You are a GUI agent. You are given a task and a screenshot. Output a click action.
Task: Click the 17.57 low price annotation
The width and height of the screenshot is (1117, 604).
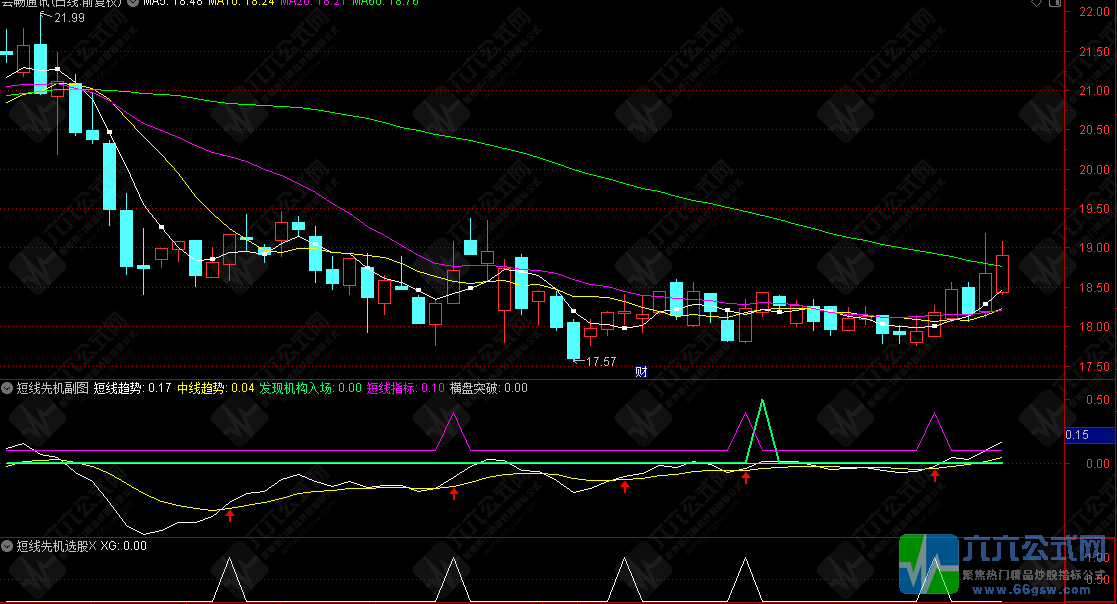[601, 362]
